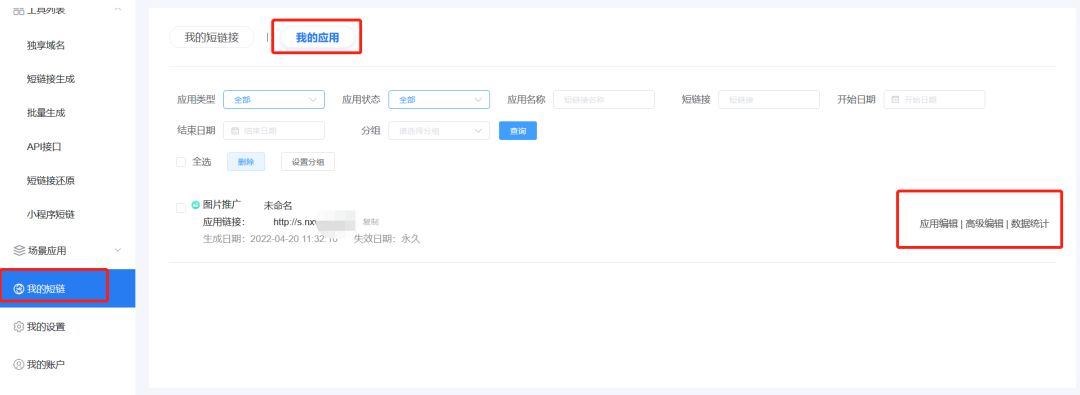Click the 设置分组 button

[308, 162]
